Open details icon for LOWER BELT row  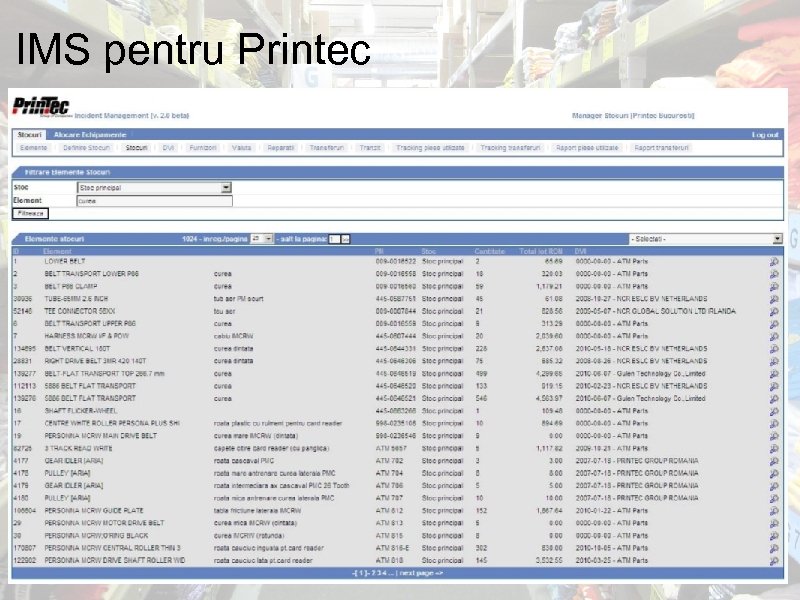[x=774, y=262]
